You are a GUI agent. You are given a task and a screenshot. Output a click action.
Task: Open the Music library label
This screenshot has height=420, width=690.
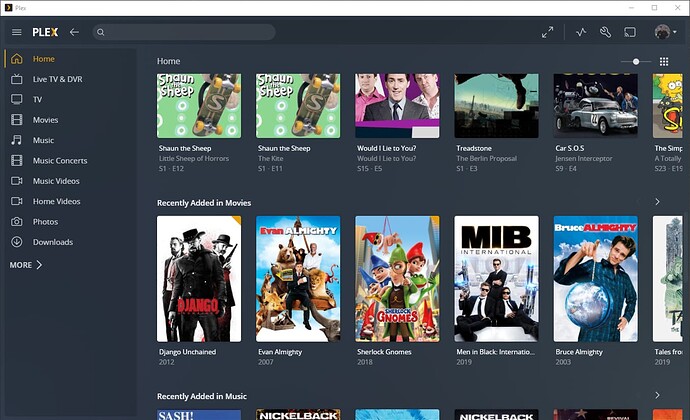click(x=43, y=140)
